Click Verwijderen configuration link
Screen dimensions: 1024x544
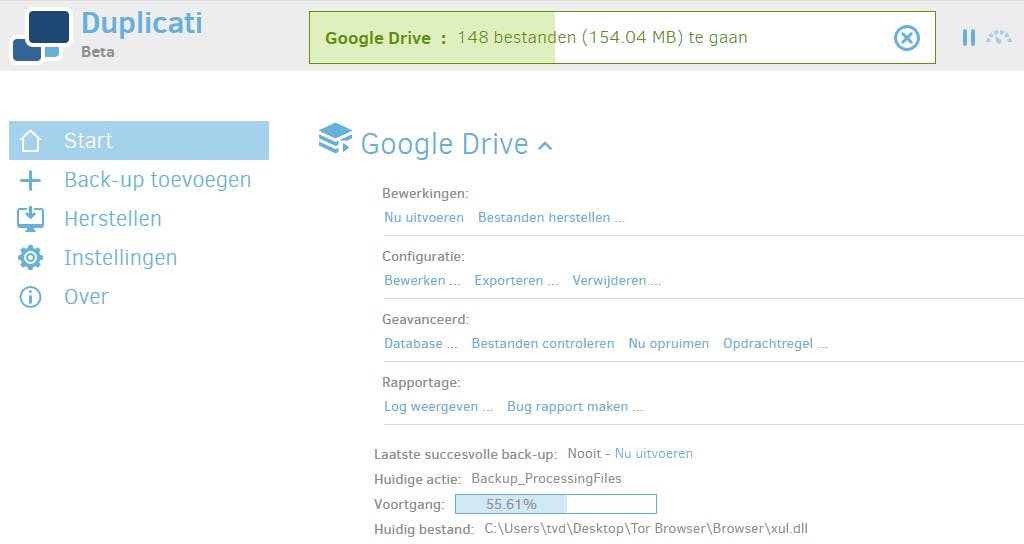616,281
